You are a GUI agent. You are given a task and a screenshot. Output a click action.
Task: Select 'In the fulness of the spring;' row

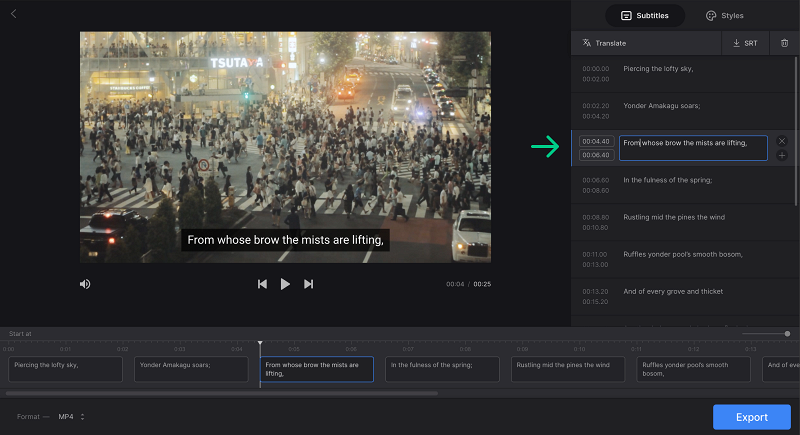[683, 185]
